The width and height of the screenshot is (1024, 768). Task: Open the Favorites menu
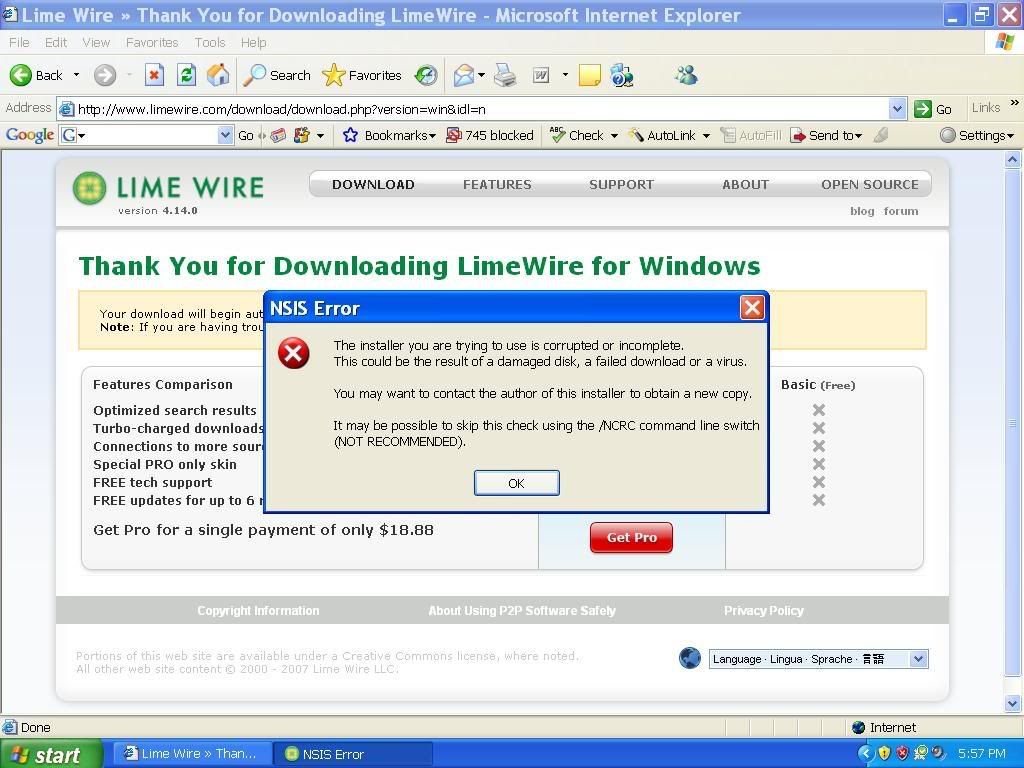(152, 42)
